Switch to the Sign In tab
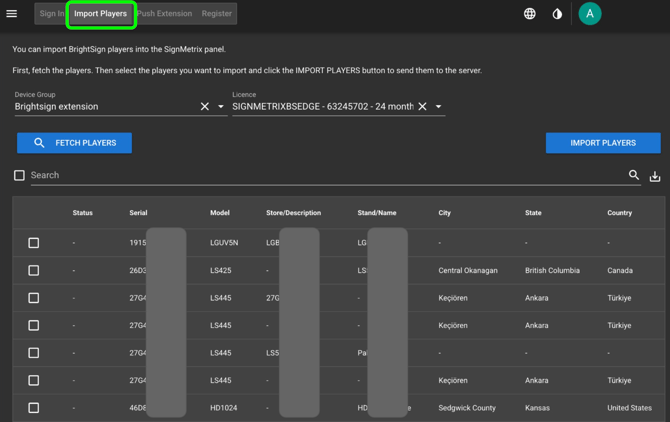Screen dimensions: 670x422 pyautogui.click(x=51, y=14)
